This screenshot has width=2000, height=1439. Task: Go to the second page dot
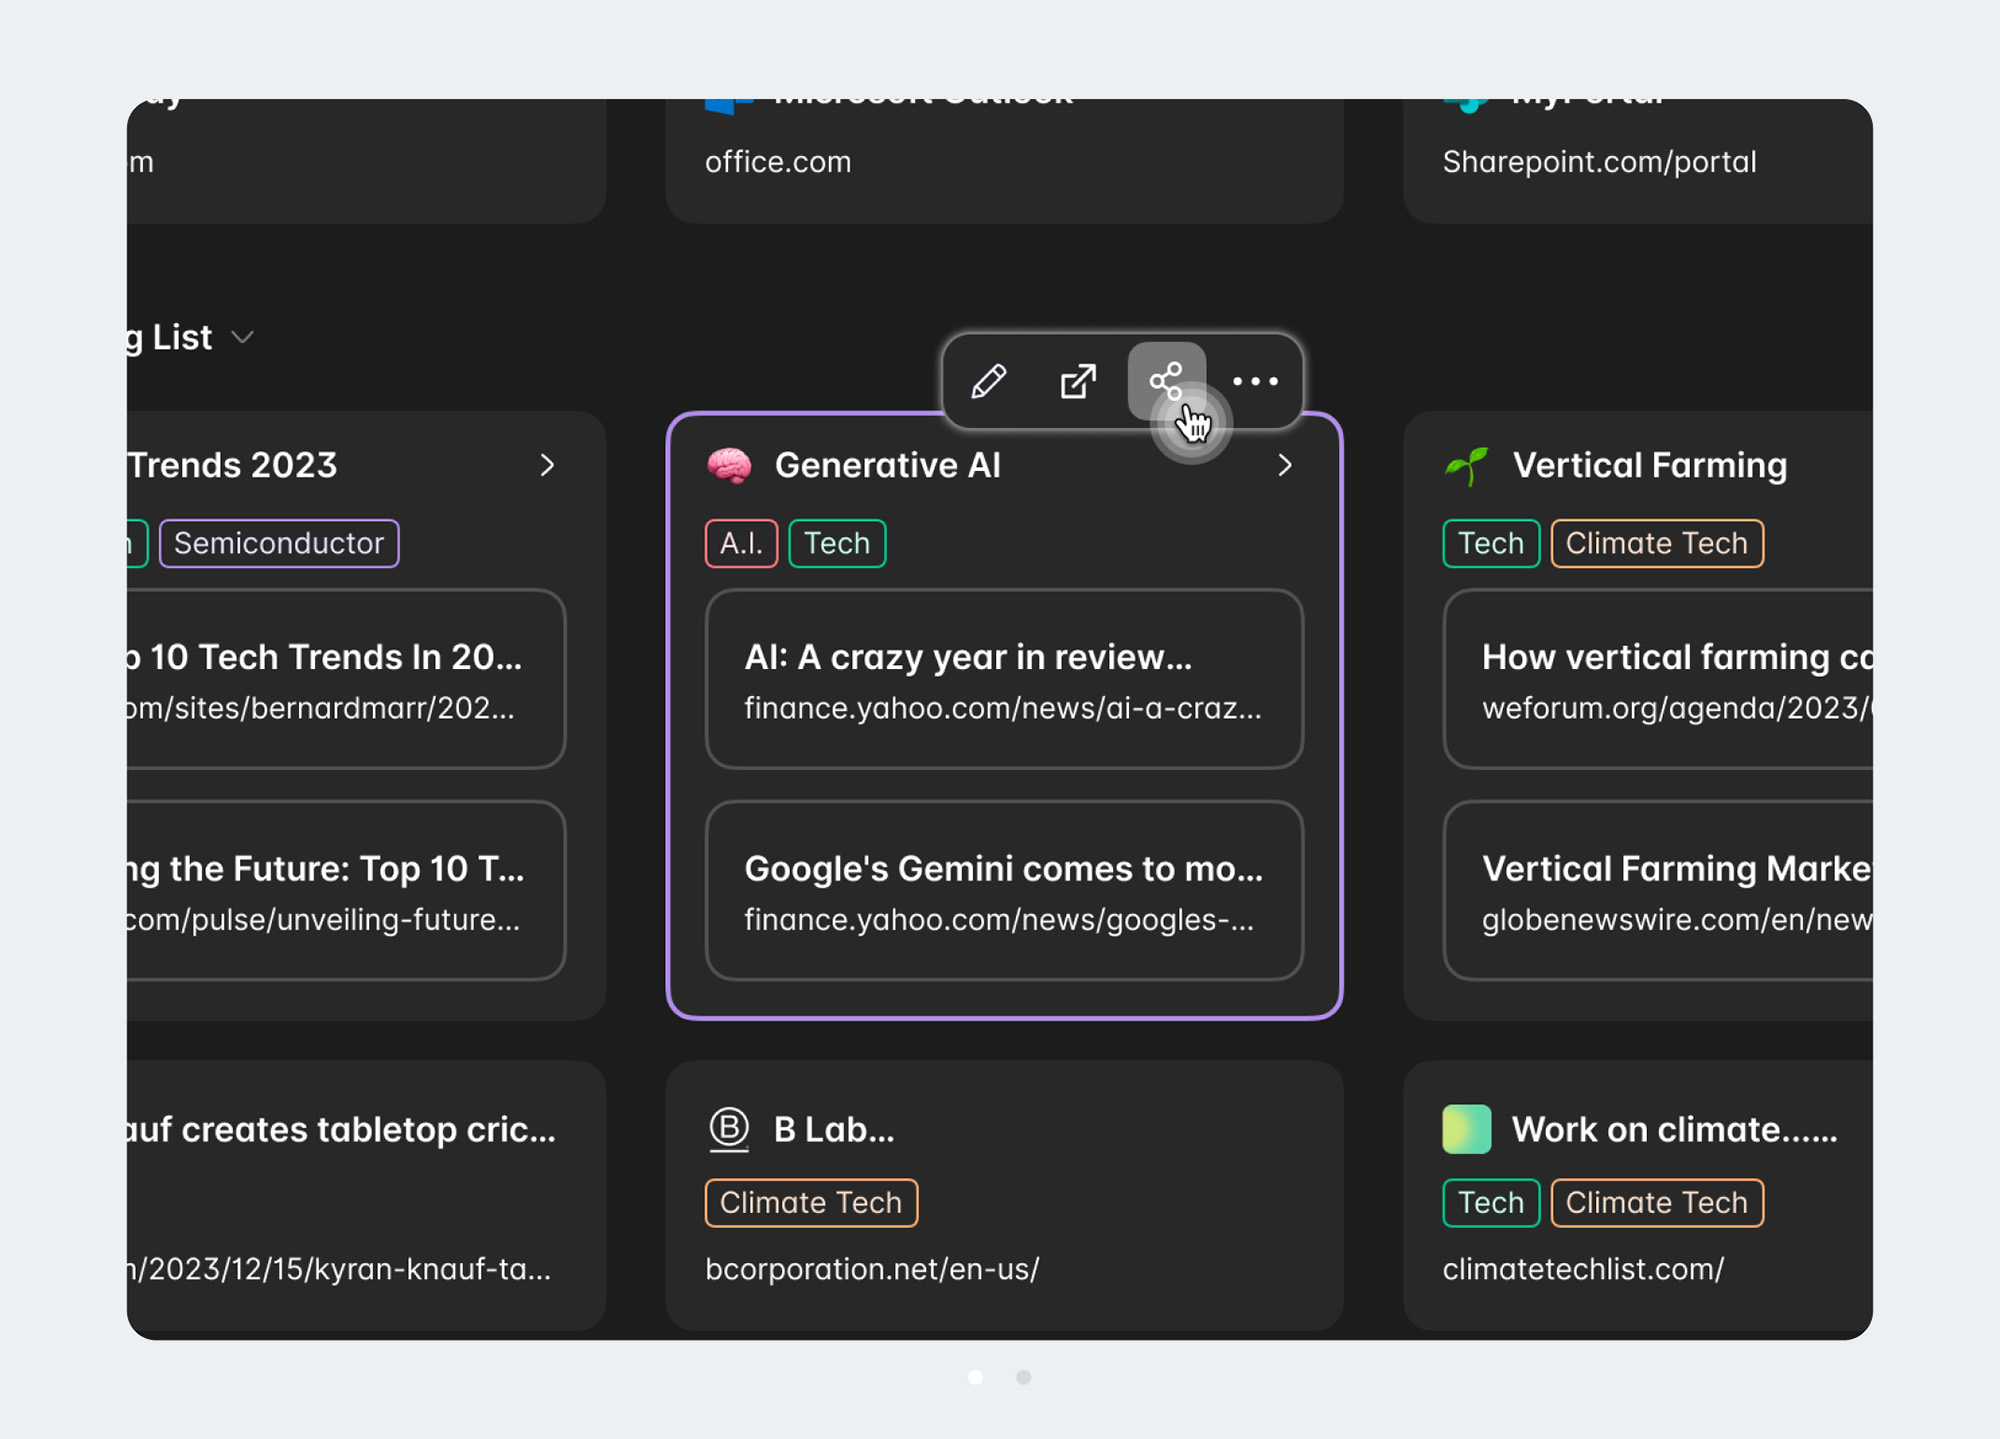(1023, 1378)
